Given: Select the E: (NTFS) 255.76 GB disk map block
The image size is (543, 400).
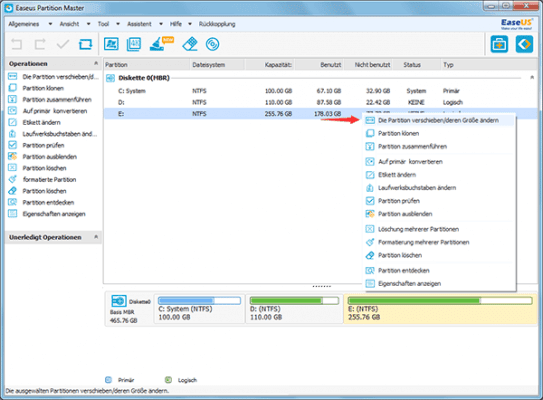Looking at the screenshot, I should click(440, 309).
